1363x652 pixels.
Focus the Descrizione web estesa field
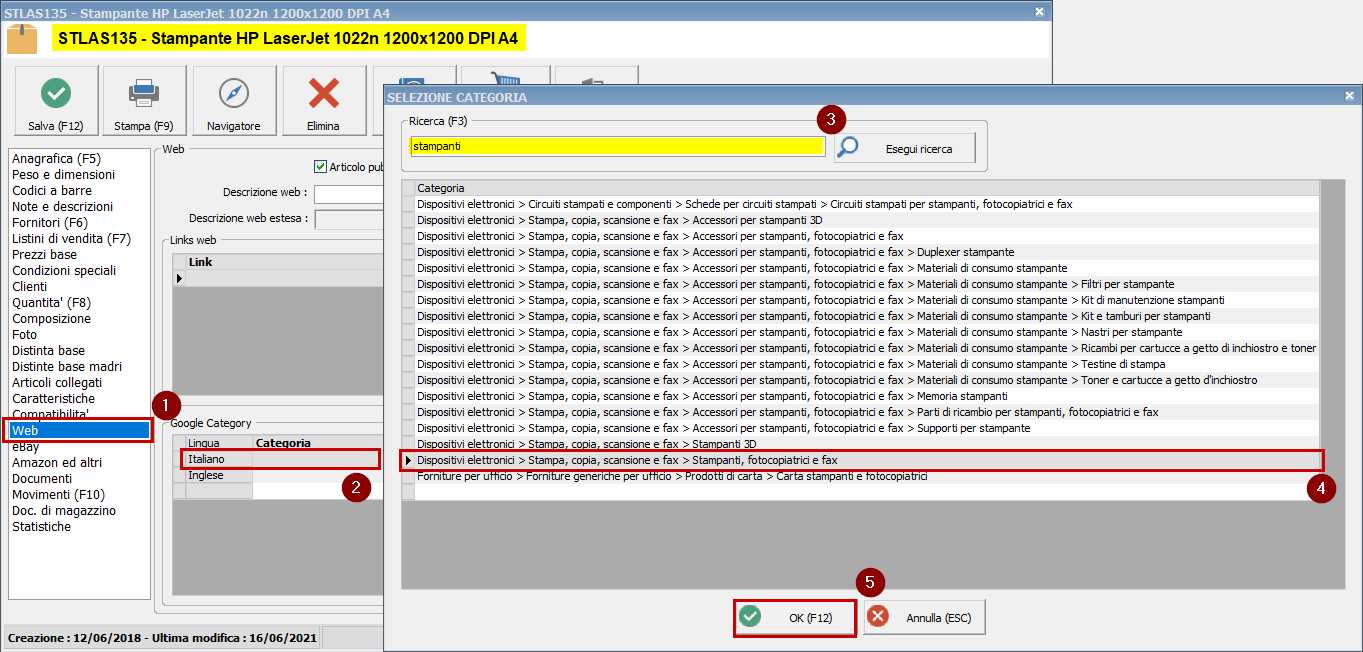pyautogui.click(x=349, y=219)
